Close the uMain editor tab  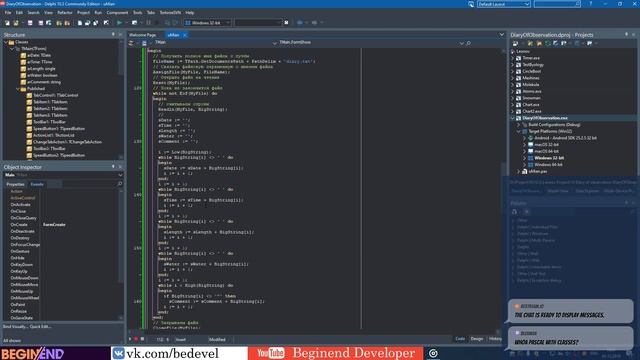point(184,35)
